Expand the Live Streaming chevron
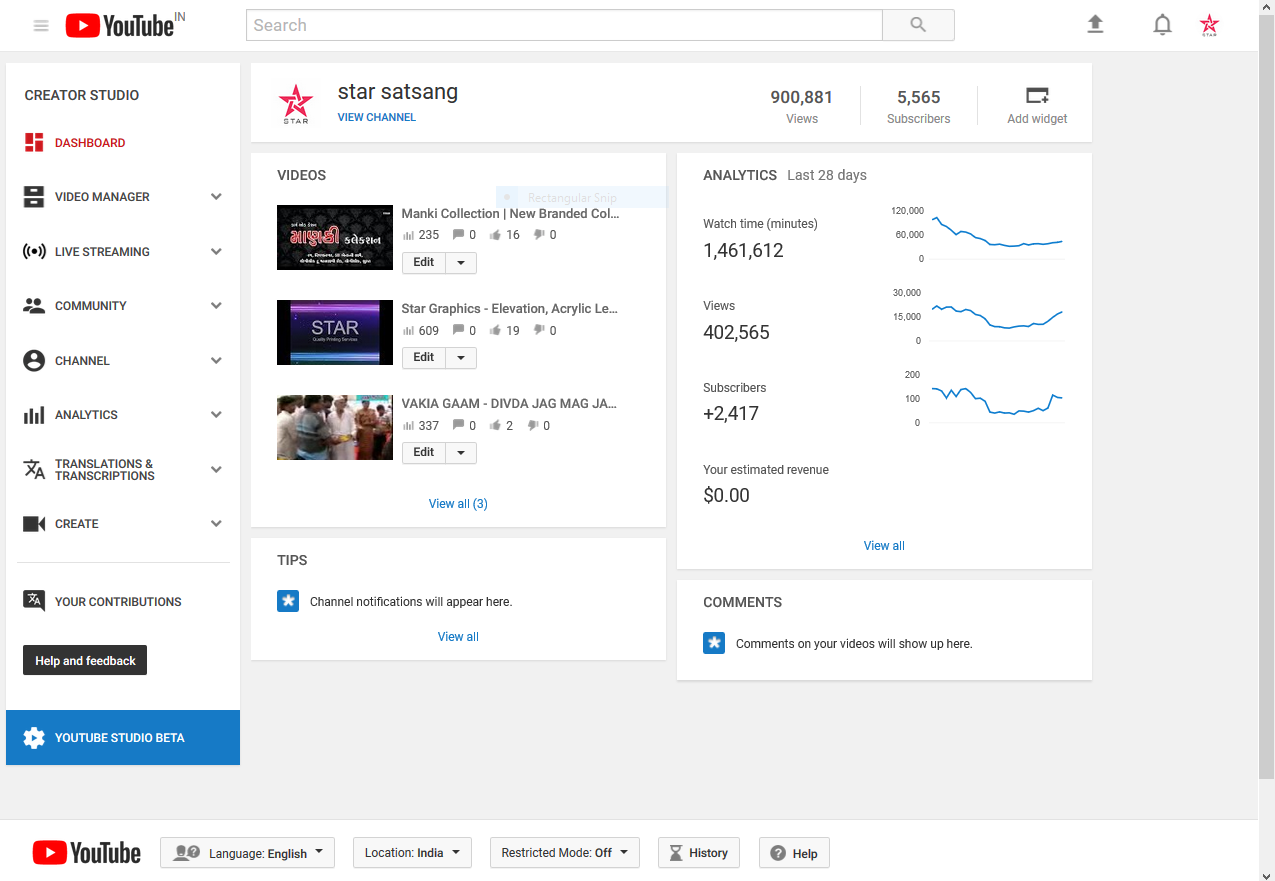The height and width of the screenshot is (881, 1275). click(216, 252)
